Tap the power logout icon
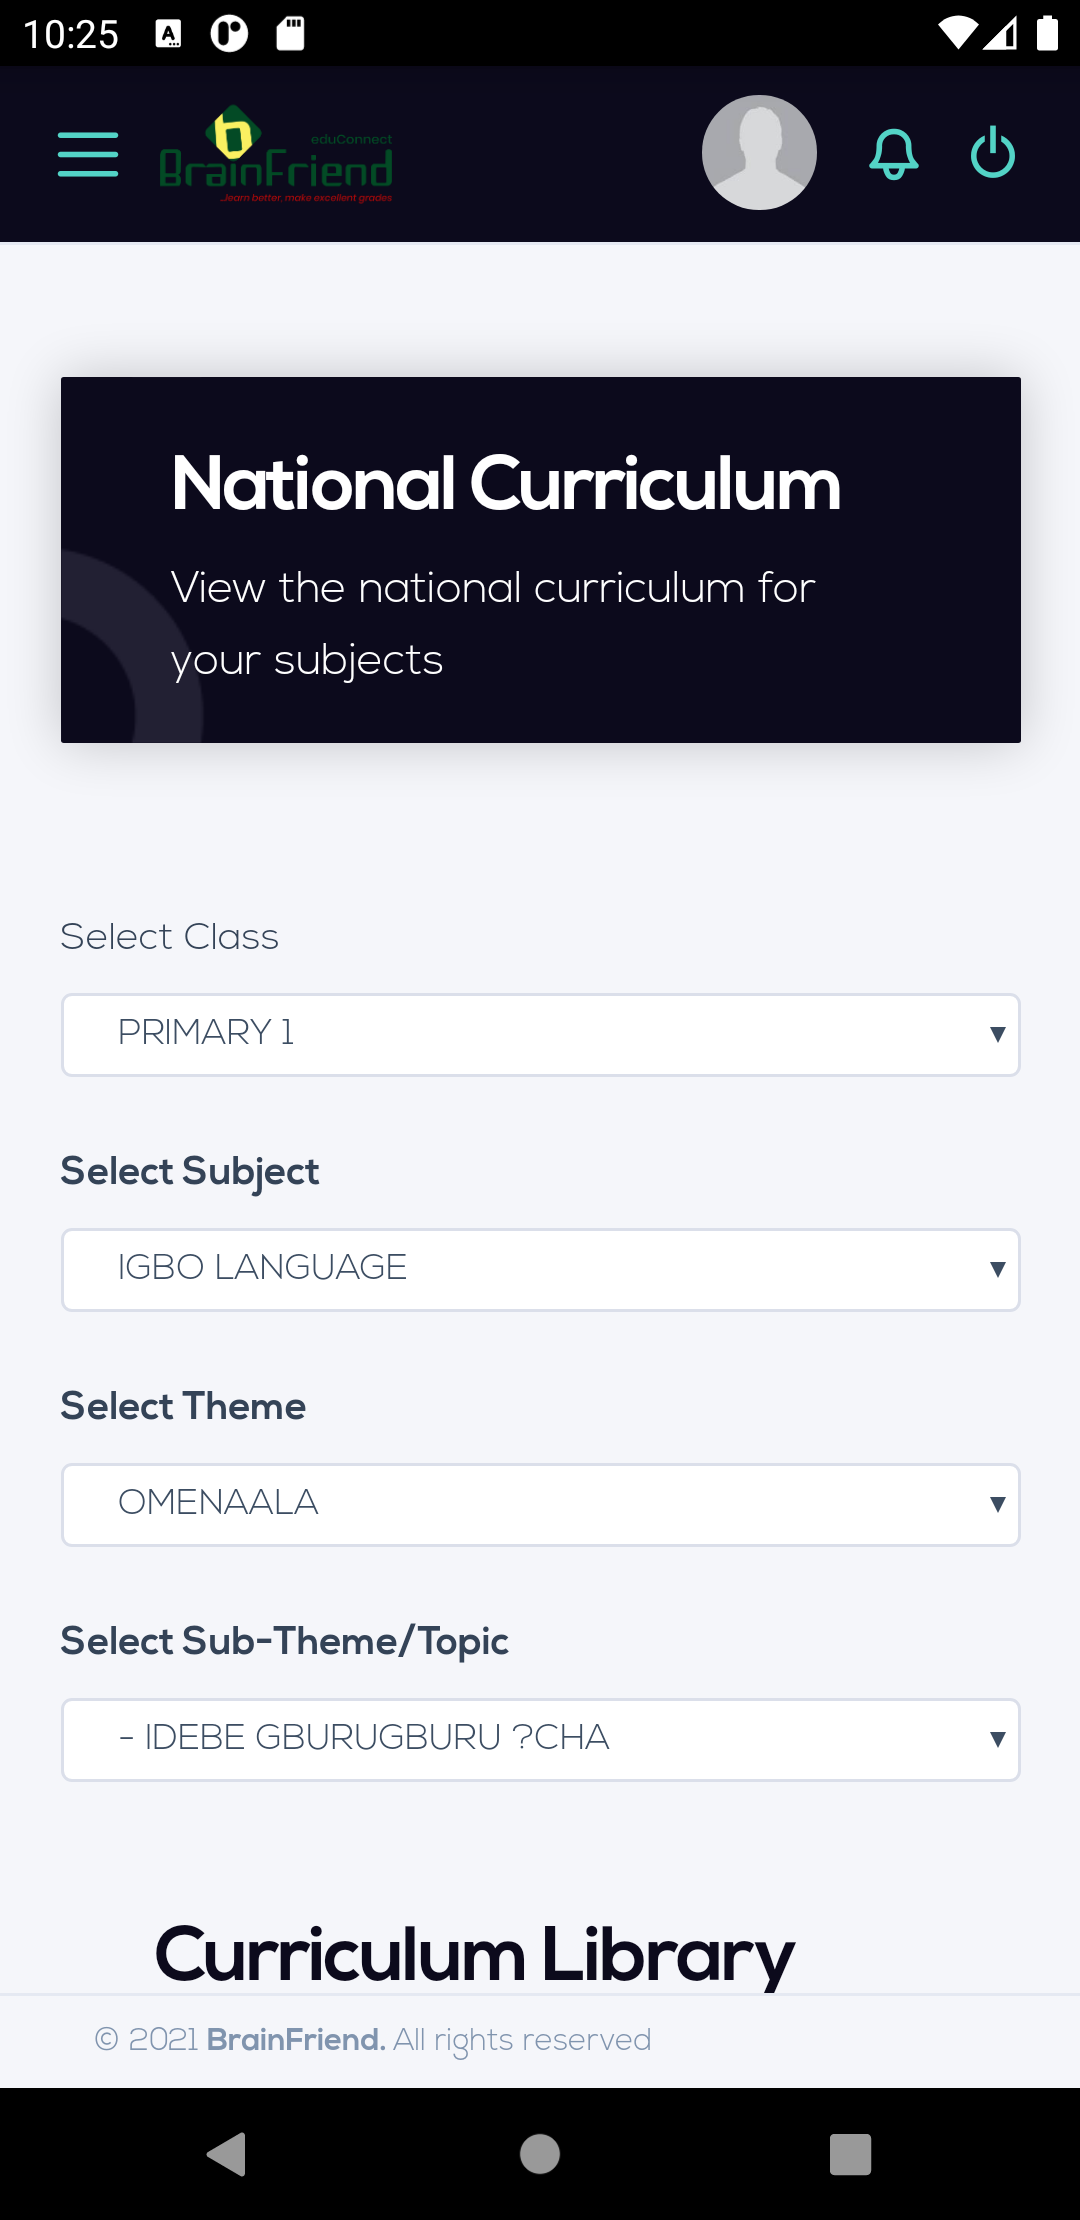The image size is (1080, 2220). [993, 152]
